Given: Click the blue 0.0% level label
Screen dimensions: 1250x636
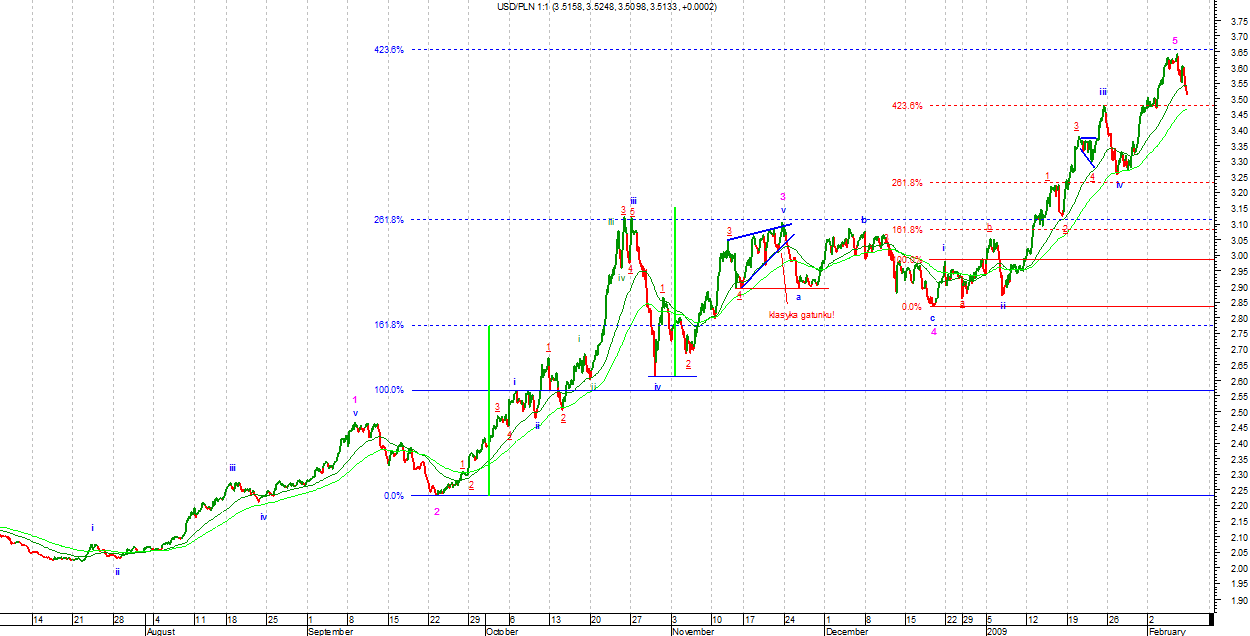Looking at the screenshot, I should [394, 495].
